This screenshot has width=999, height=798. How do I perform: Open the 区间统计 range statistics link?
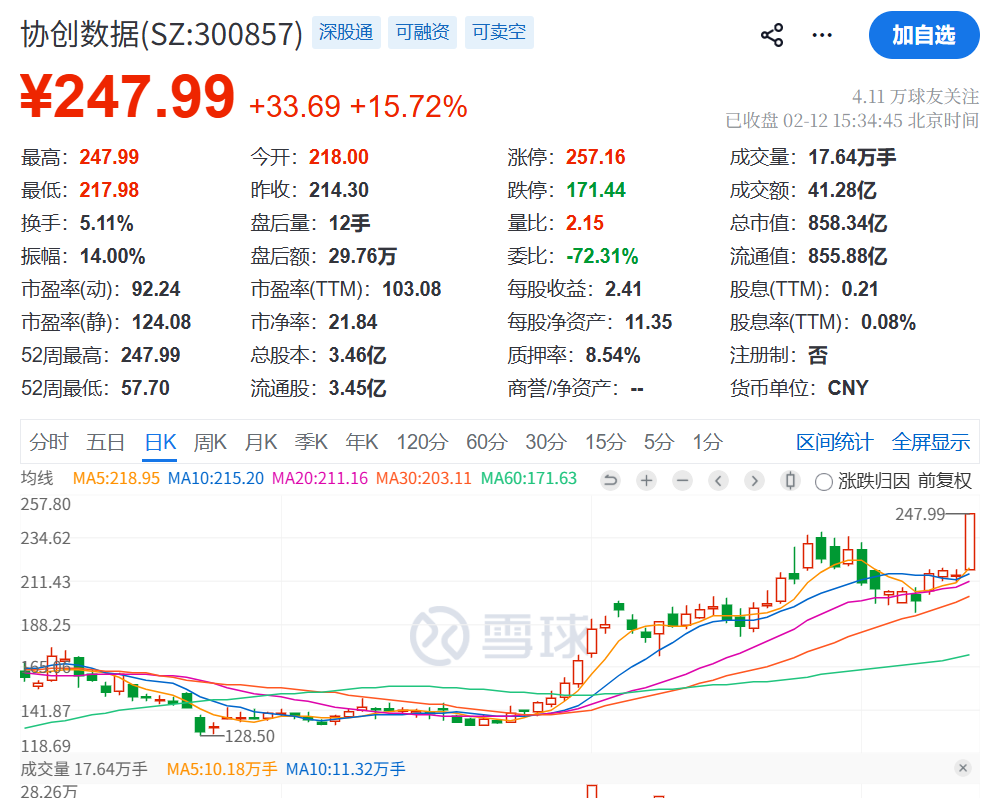coord(834,442)
